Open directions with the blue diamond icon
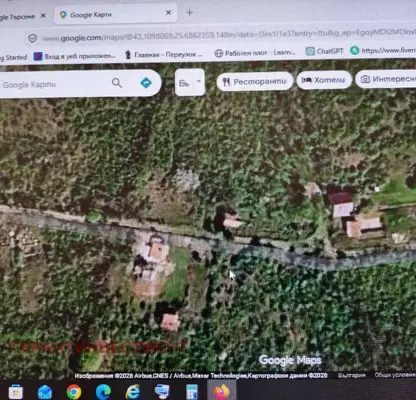This screenshot has width=416, height=400. [x=146, y=83]
